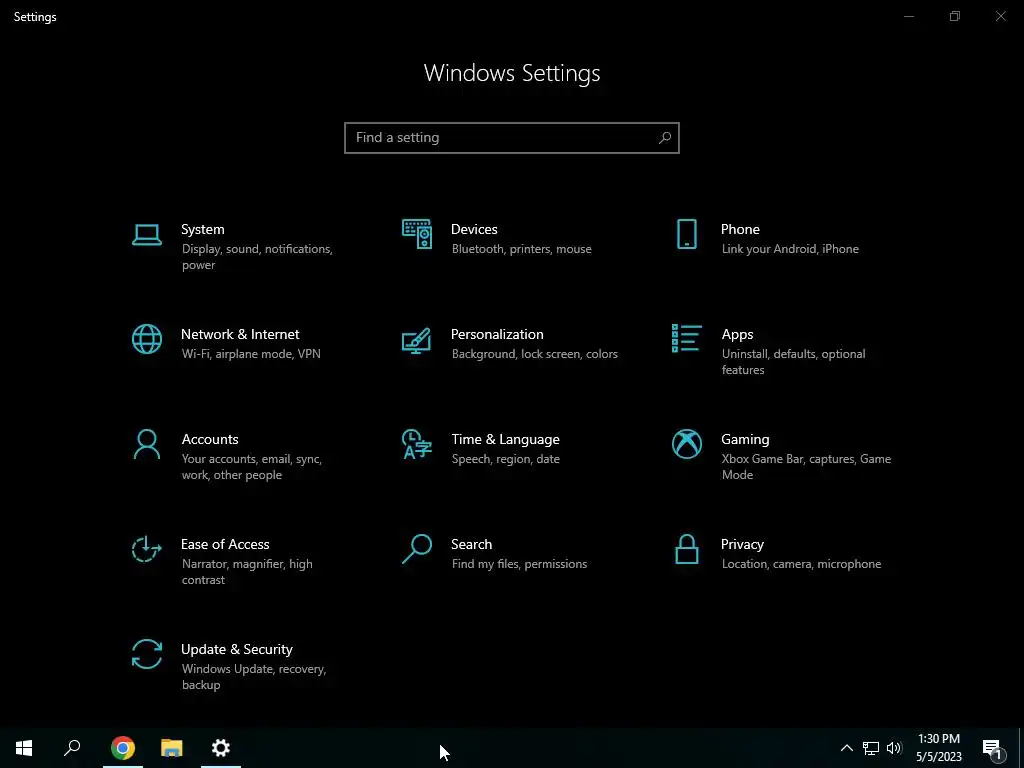Show hidden system tray icons
Image resolution: width=1024 pixels, height=768 pixels.
pos(846,748)
